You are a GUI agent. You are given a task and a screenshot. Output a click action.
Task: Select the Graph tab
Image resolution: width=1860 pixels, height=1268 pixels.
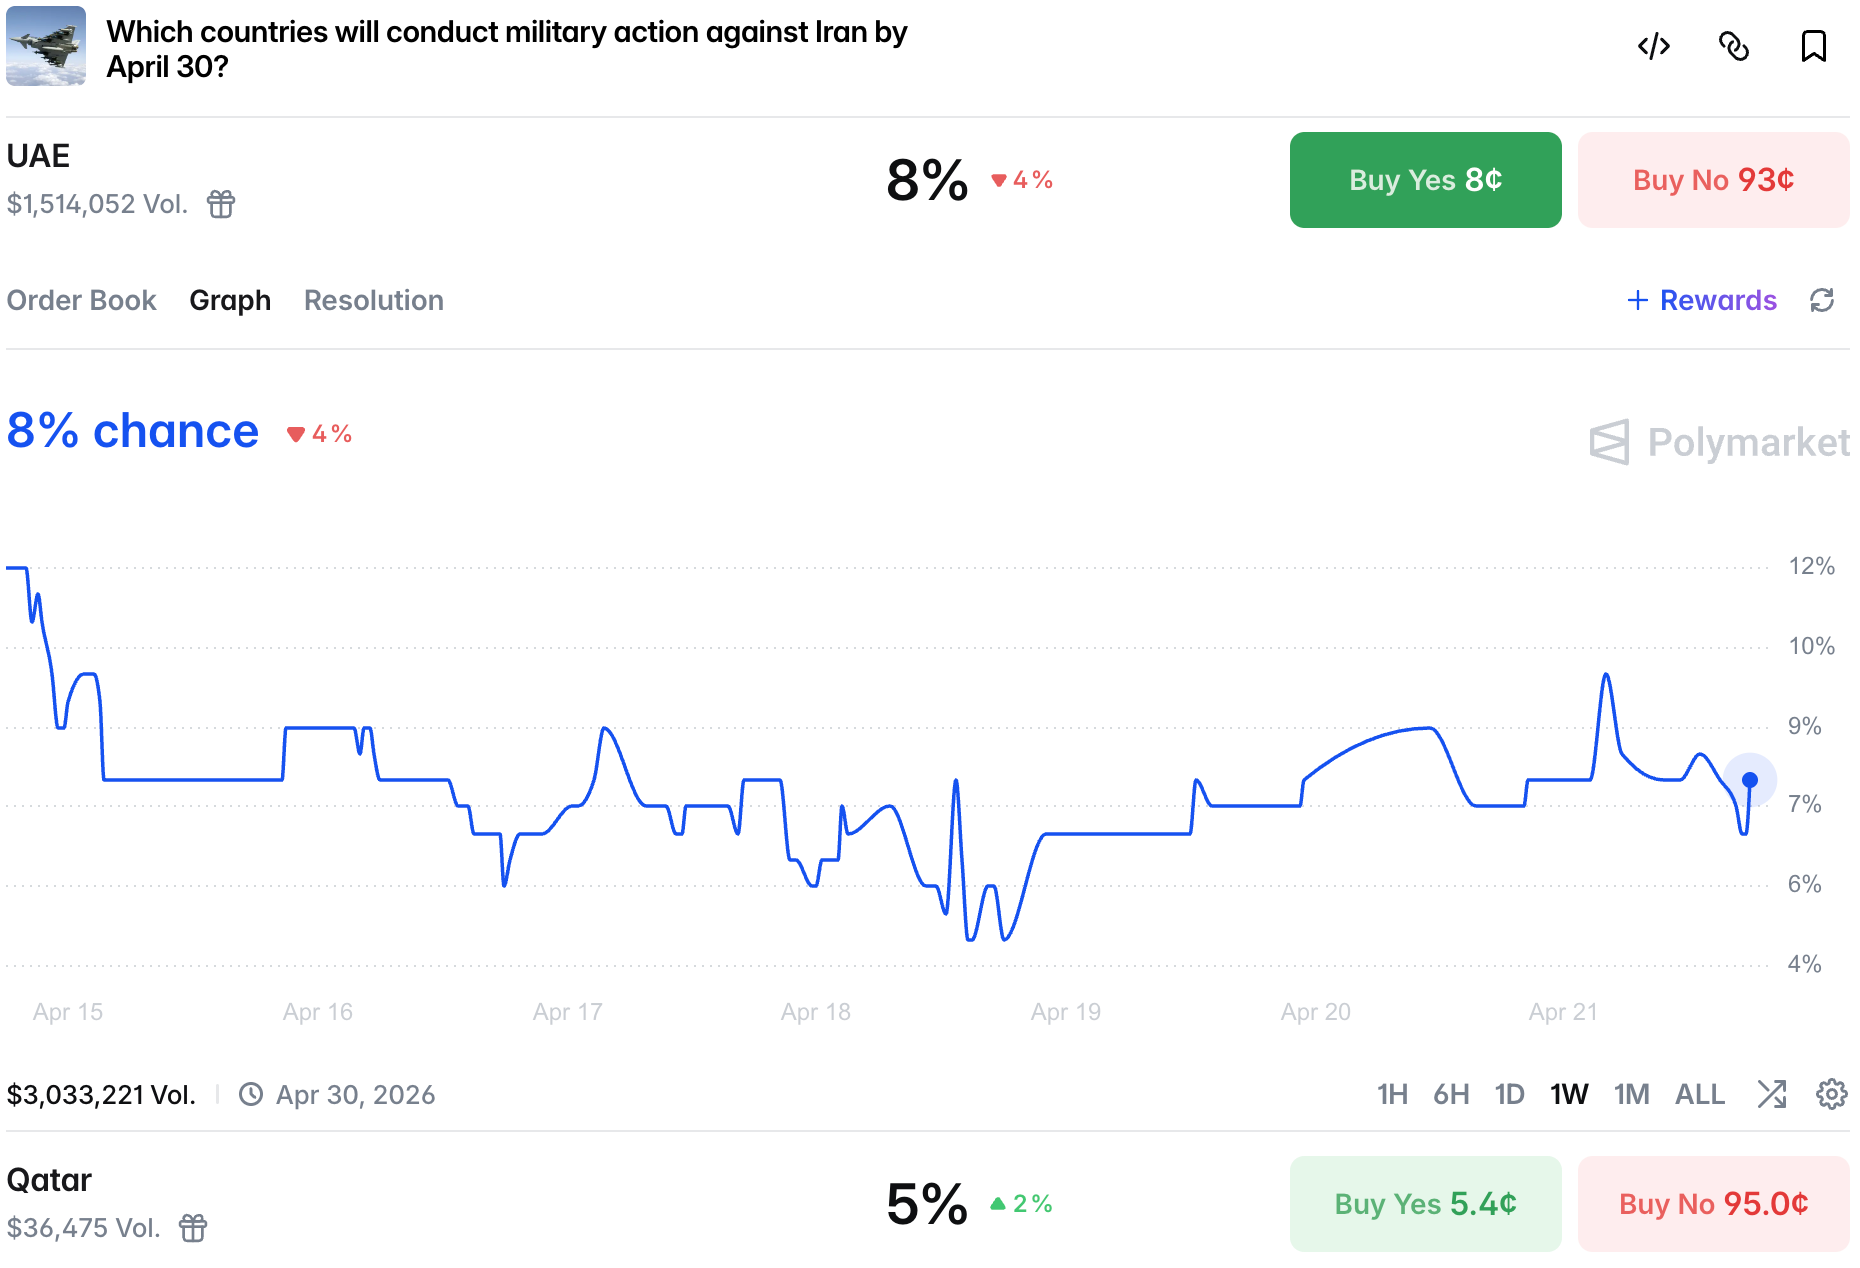click(230, 300)
